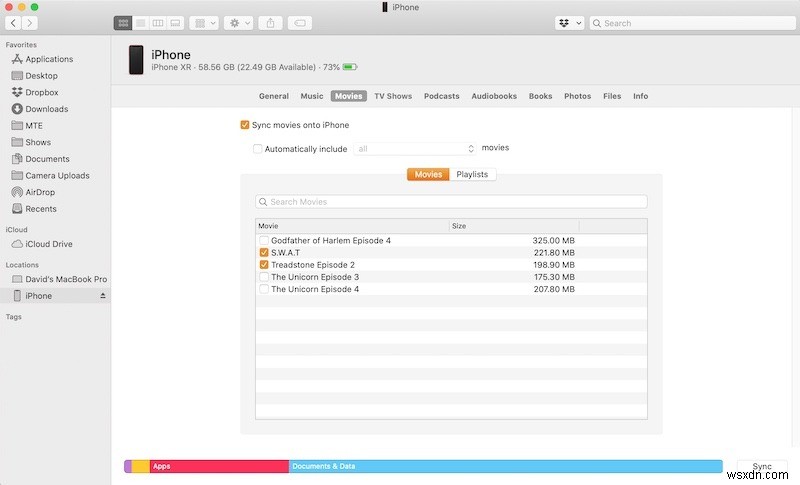The image size is (800, 485).
Task: Select the Playlists segment button
Action: (472, 174)
